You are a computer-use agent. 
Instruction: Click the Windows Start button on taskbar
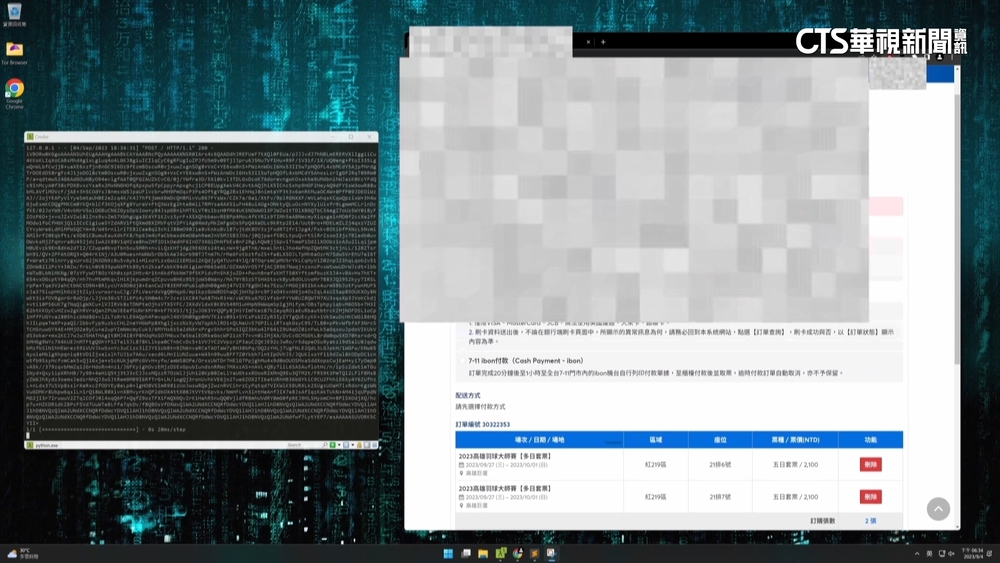pos(447,553)
